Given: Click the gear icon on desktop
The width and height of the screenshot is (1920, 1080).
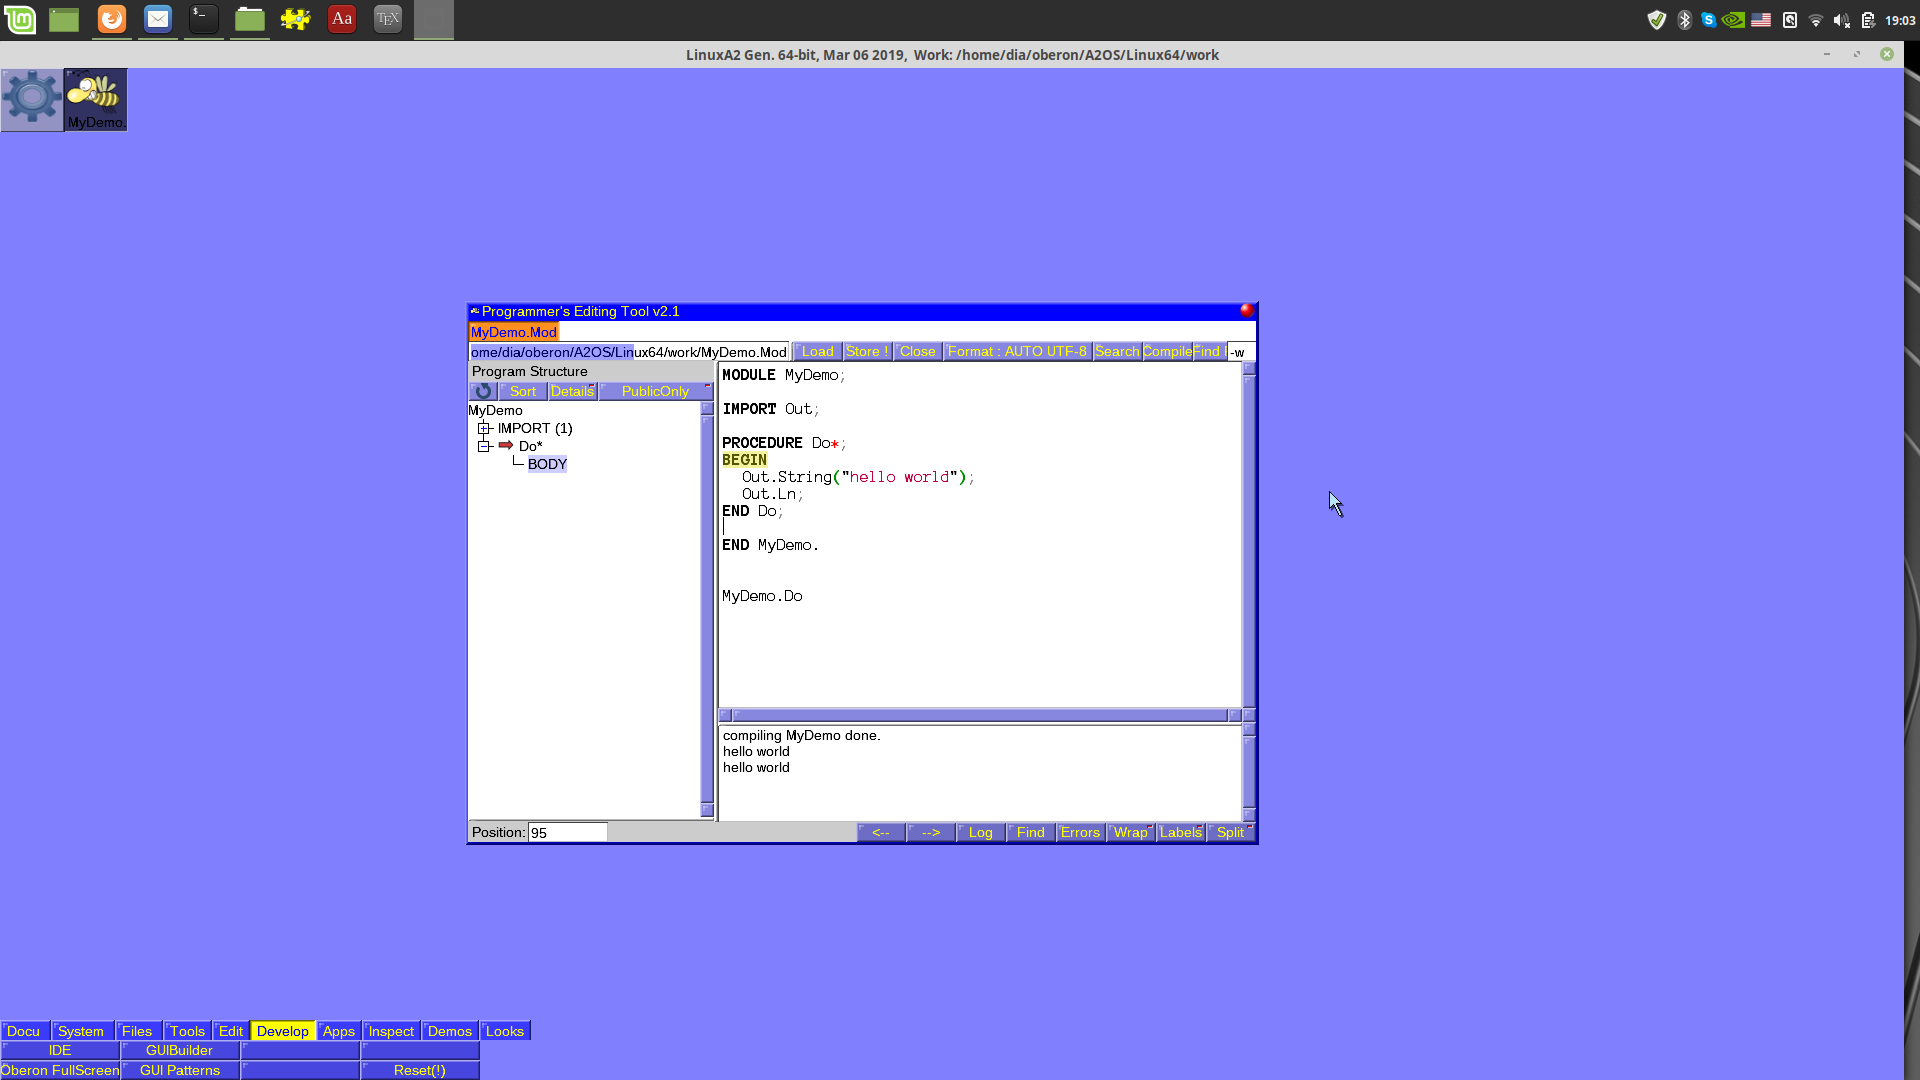Looking at the screenshot, I should tap(32, 98).
